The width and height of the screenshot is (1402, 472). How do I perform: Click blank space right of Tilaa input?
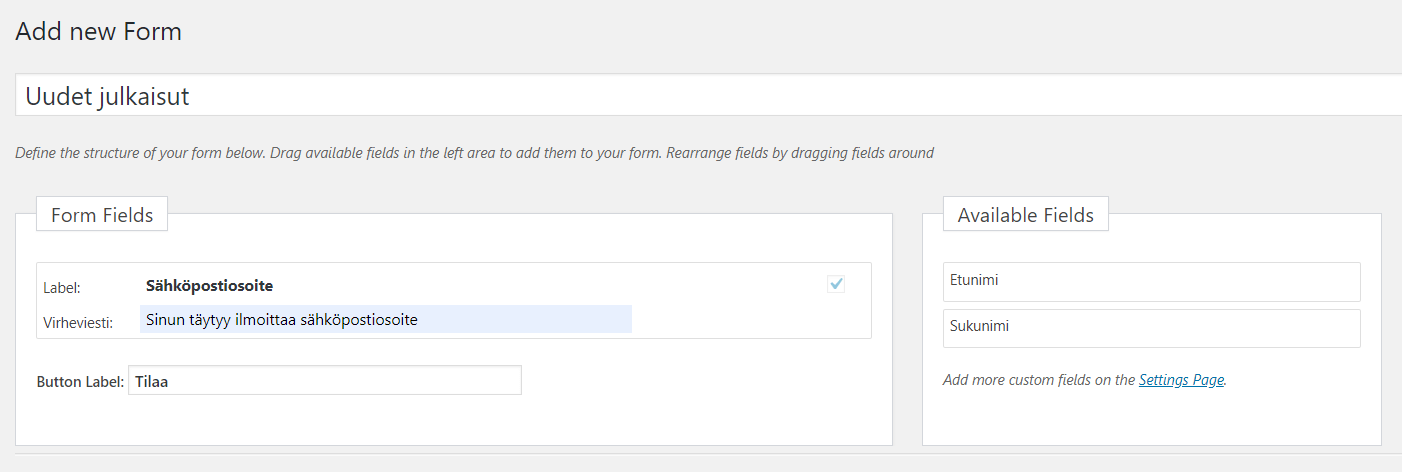(x=700, y=381)
